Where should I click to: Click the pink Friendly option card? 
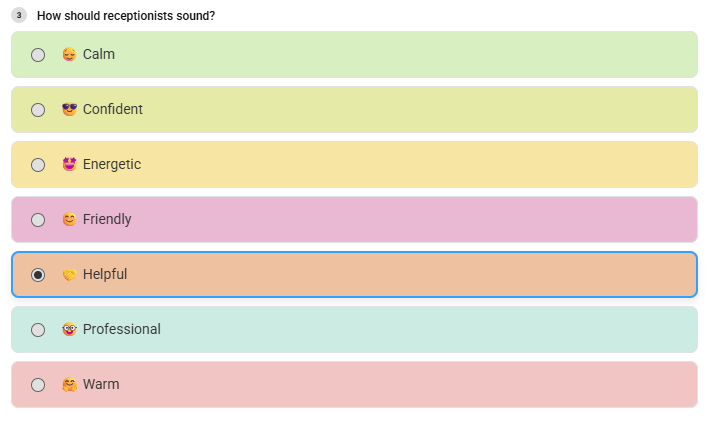354,219
